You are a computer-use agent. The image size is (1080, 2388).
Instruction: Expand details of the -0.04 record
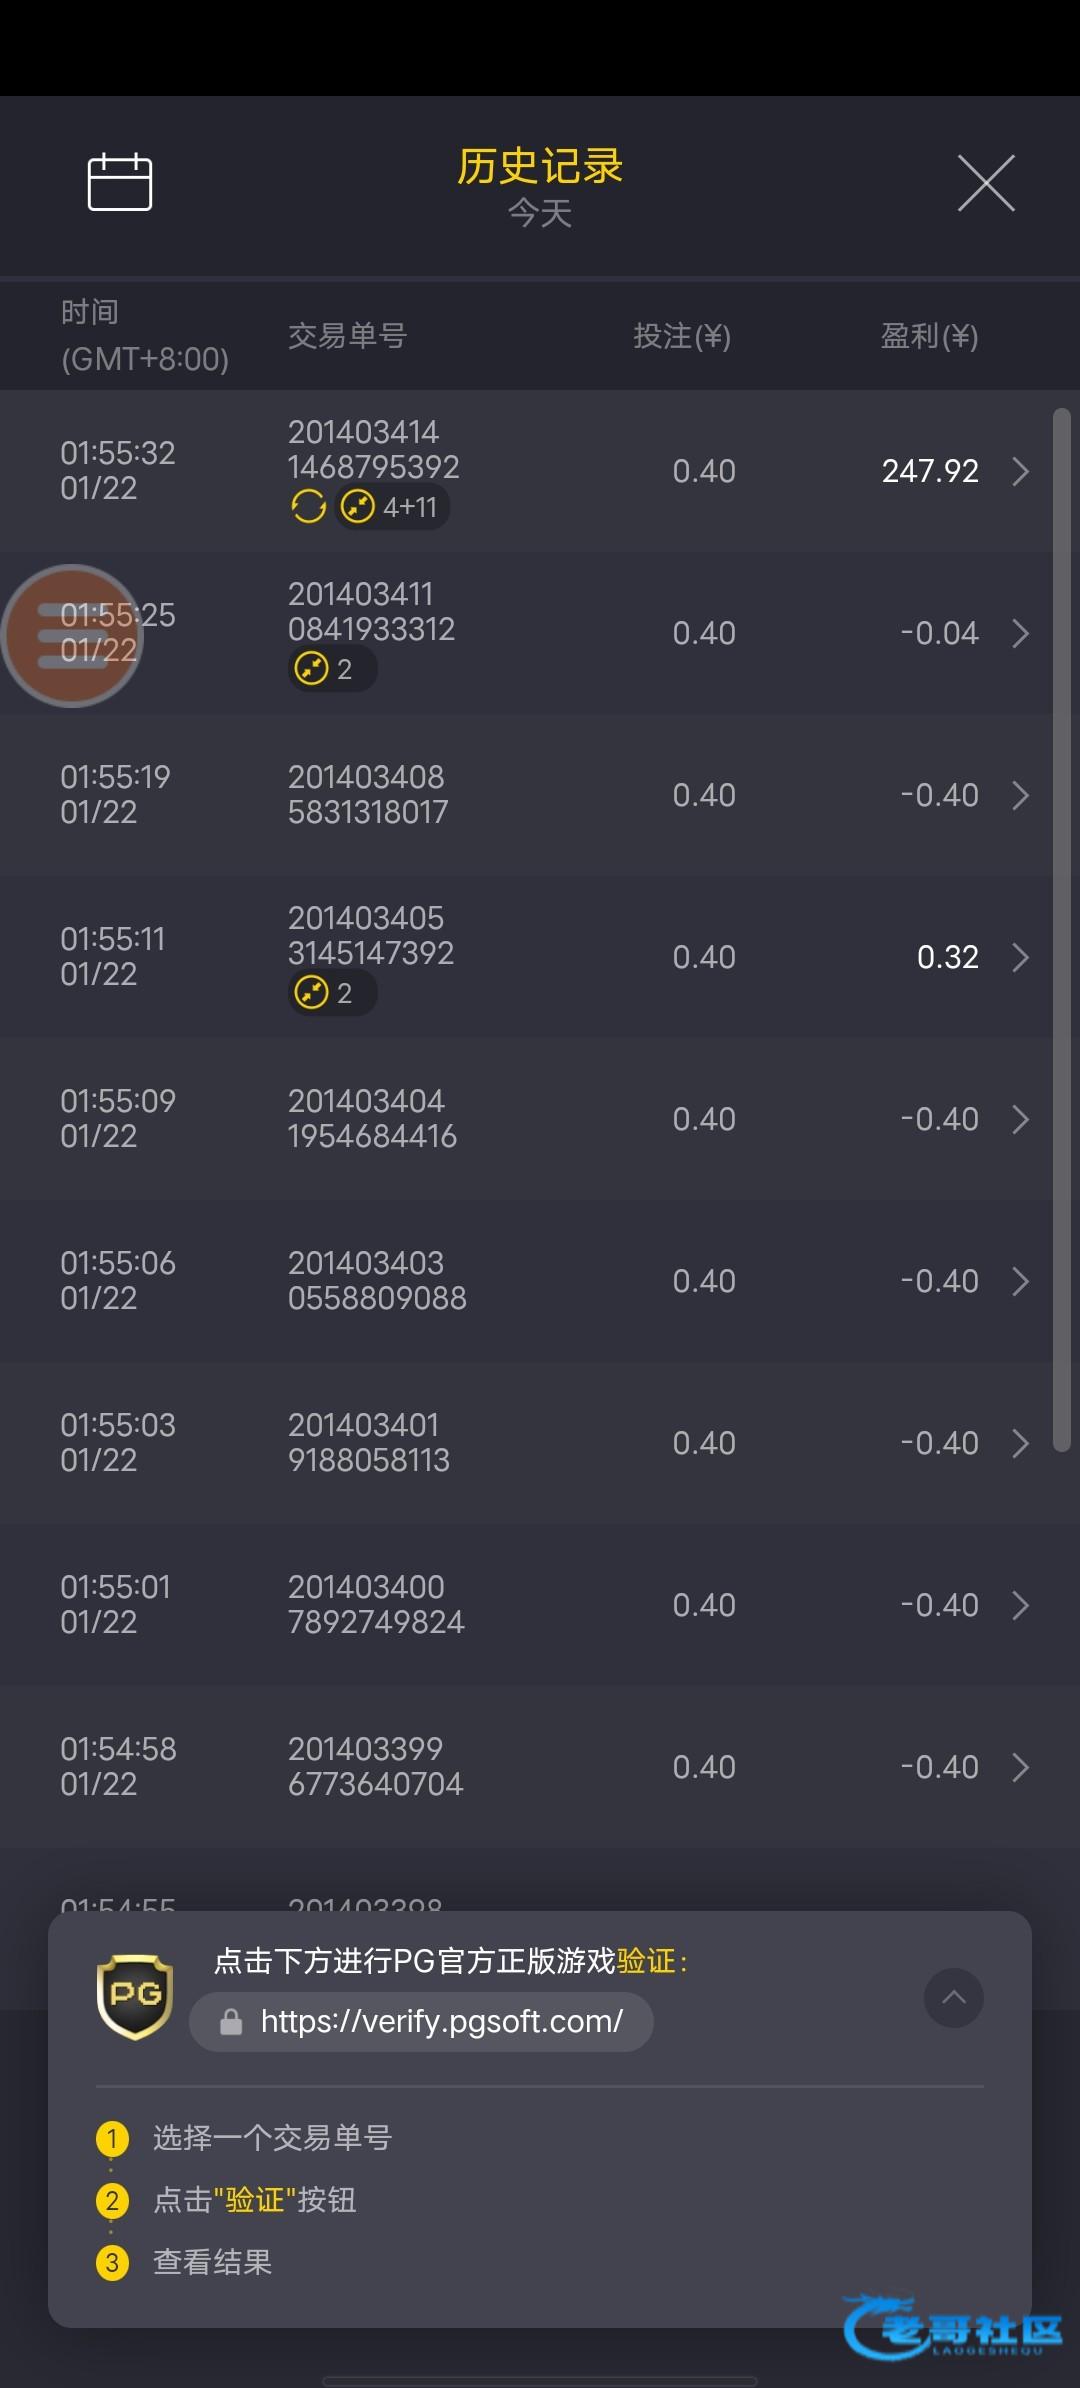pos(1020,633)
